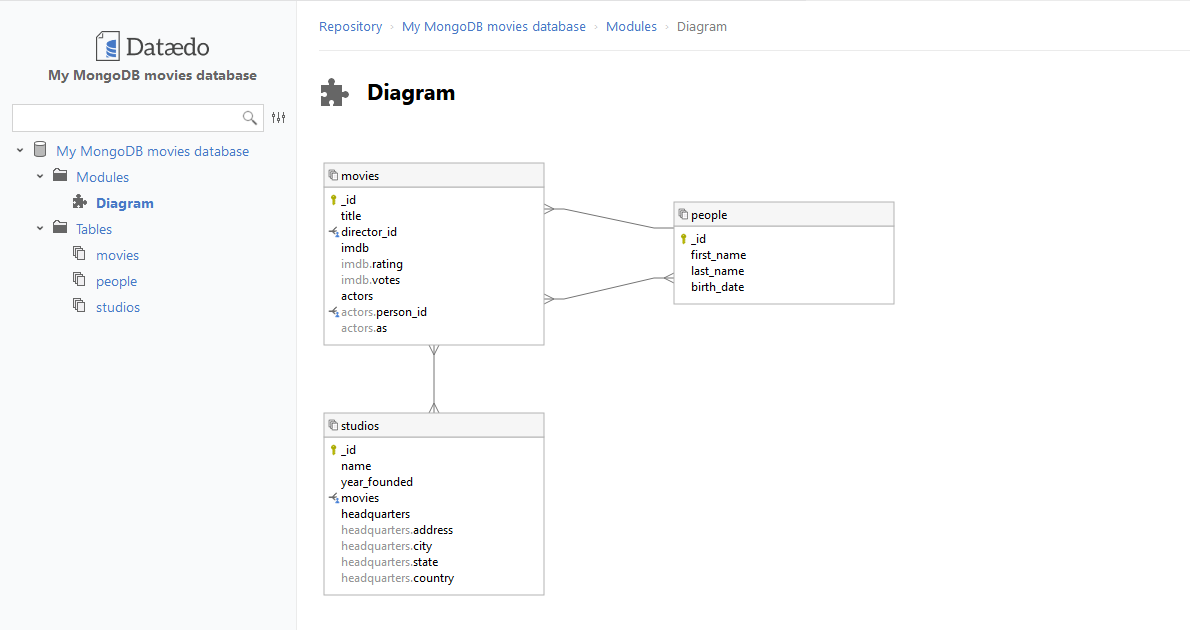Click the Dataedo logo
1190x630 pixels.
pos(152,46)
